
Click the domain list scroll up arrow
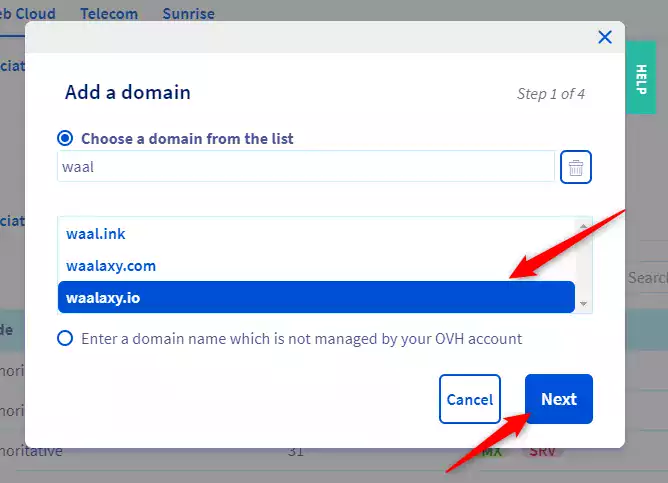(583, 226)
